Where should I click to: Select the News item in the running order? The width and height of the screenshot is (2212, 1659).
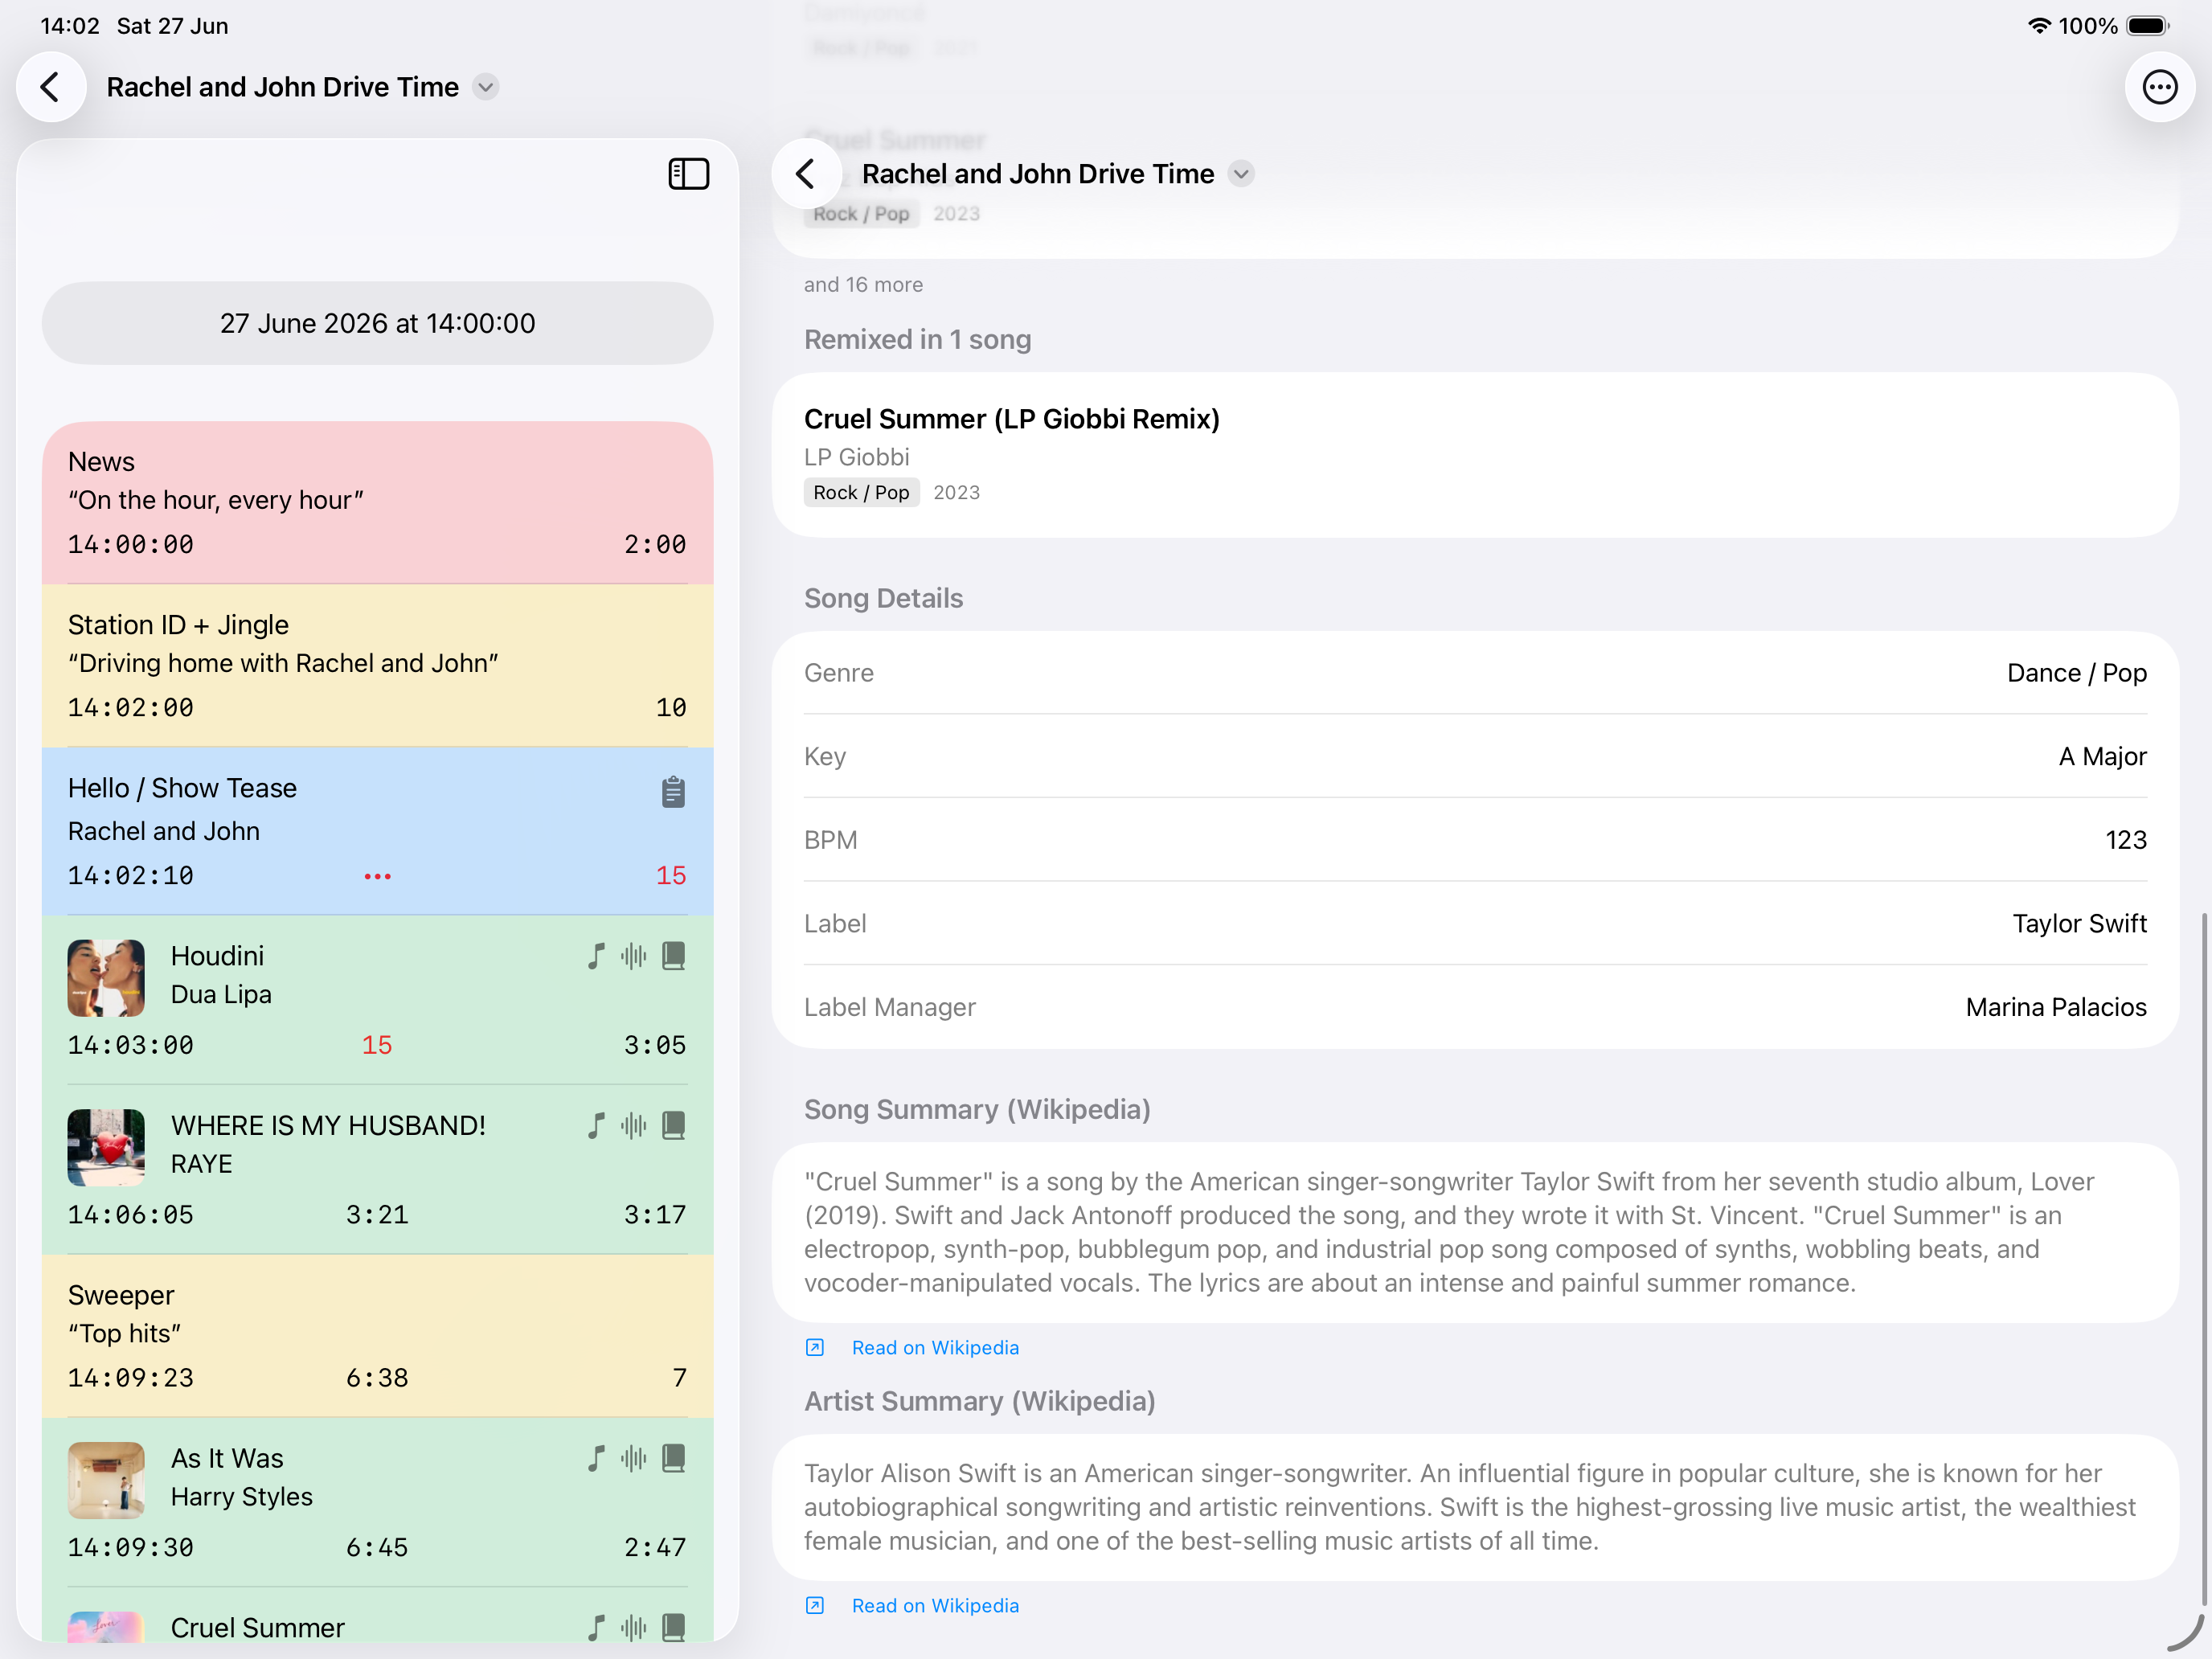(x=377, y=503)
